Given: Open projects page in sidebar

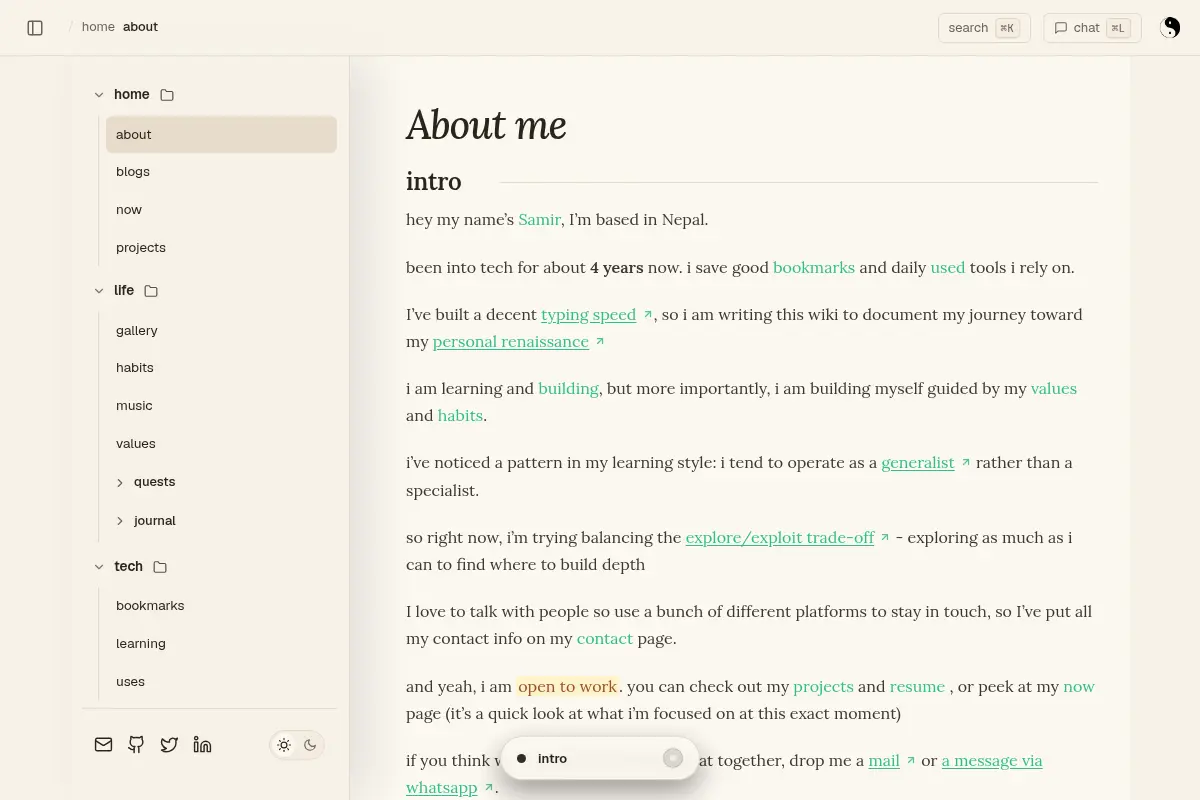Looking at the screenshot, I should [221, 248].
